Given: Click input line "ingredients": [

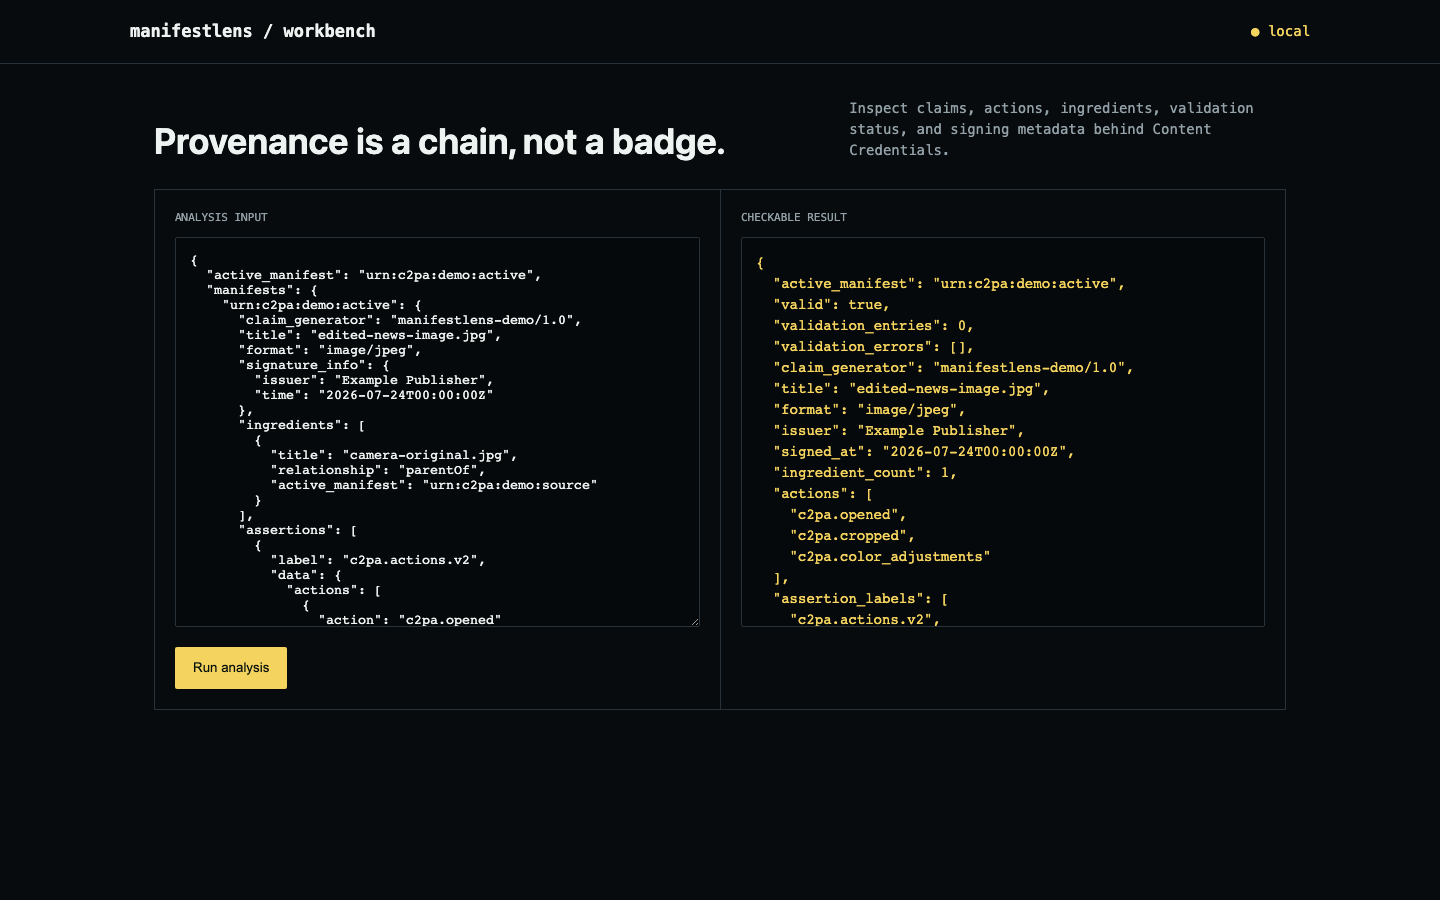Looking at the screenshot, I should [x=302, y=425].
